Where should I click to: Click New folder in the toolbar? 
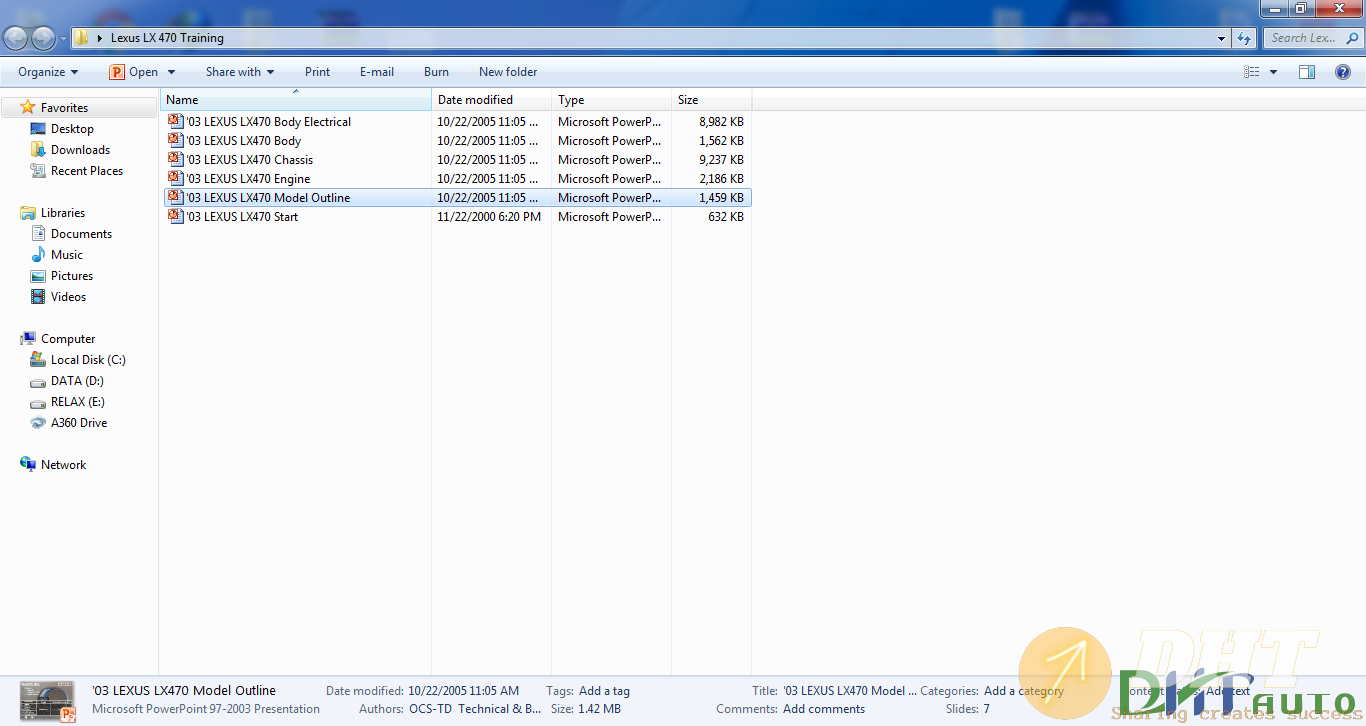pos(508,72)
